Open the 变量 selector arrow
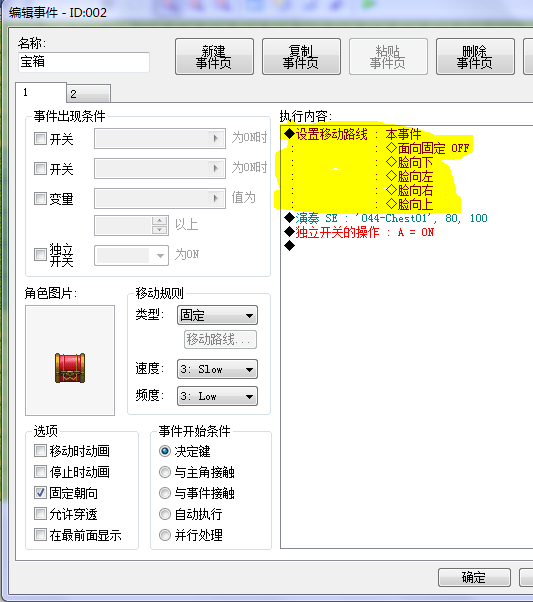533x602 pixels. click(x=215, y=198)
